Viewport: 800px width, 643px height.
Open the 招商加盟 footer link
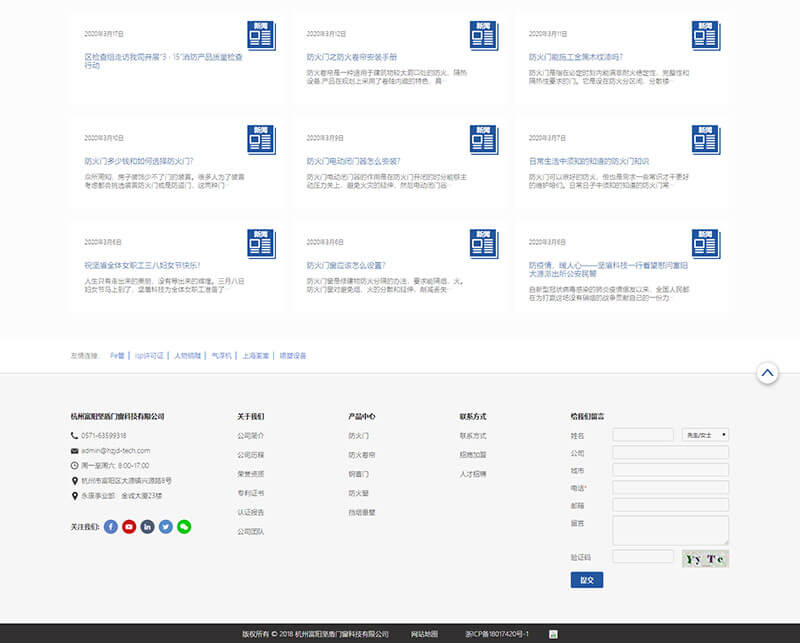click(473, 455)
